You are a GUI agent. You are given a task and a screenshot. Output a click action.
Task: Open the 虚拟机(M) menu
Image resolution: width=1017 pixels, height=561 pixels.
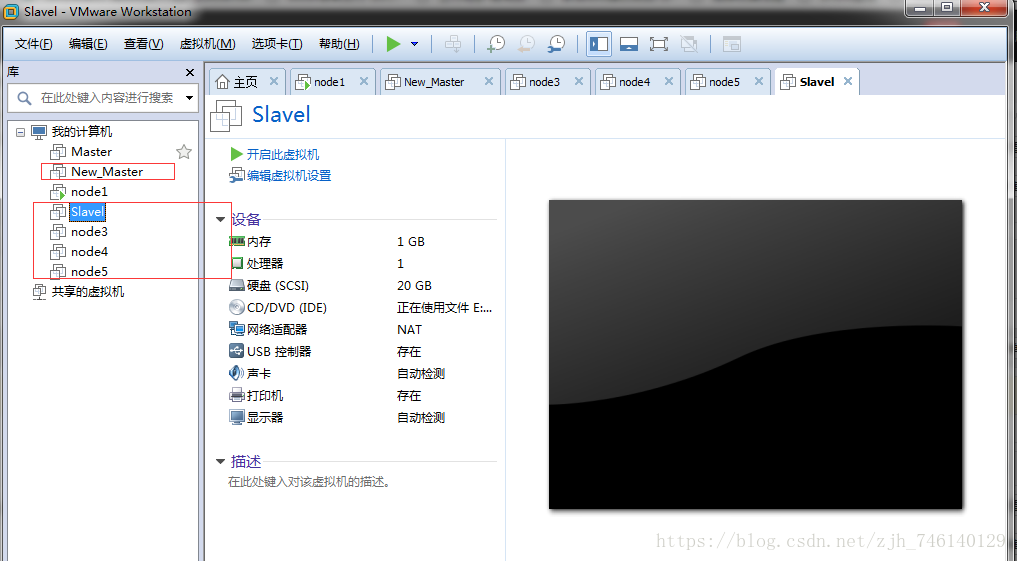pos(208,44)
